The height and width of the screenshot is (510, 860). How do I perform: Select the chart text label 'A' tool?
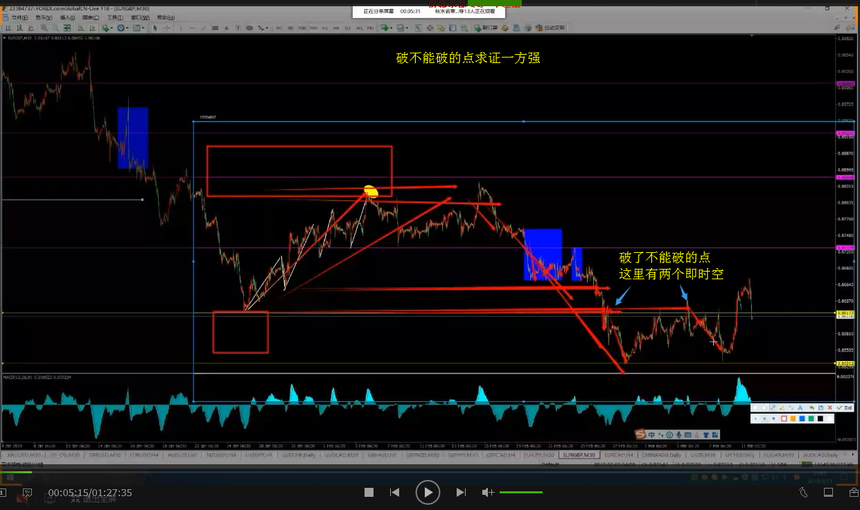point(227,28)
